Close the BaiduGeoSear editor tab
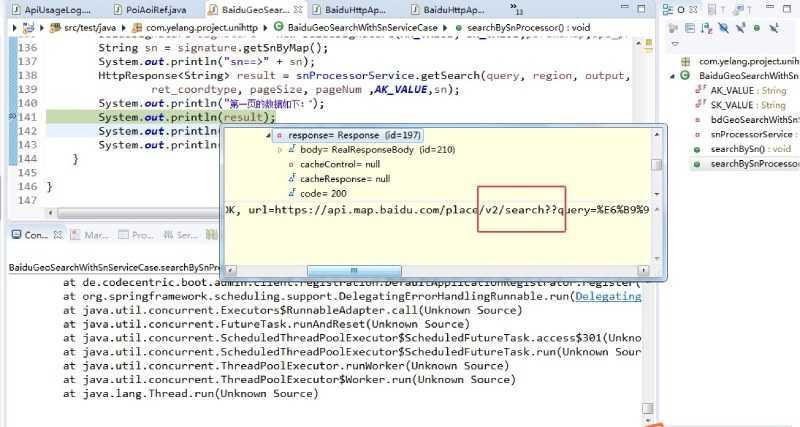The height and width of the screenshot is (427, 800). click(x=298, y=10)
